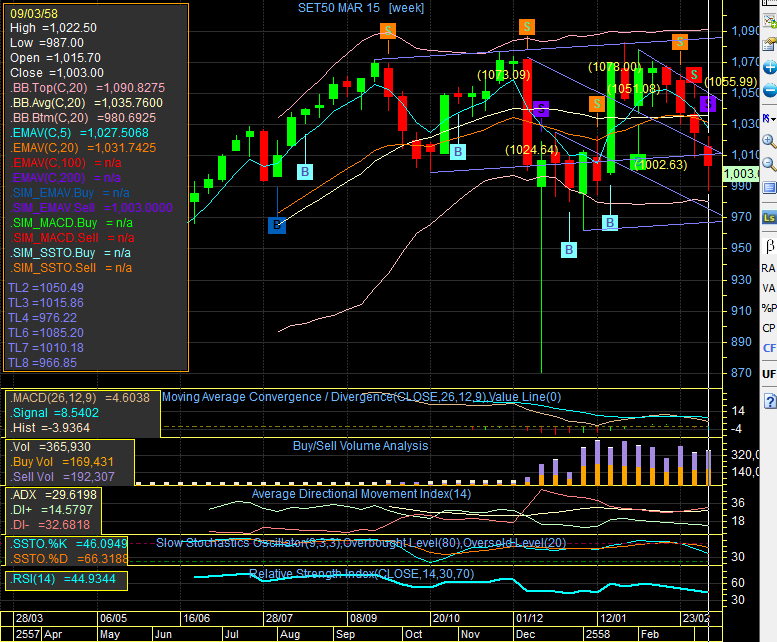Click the add-chart icon in the right toolbar
Screen dimensions: 777x642
(x=769, y=21)
